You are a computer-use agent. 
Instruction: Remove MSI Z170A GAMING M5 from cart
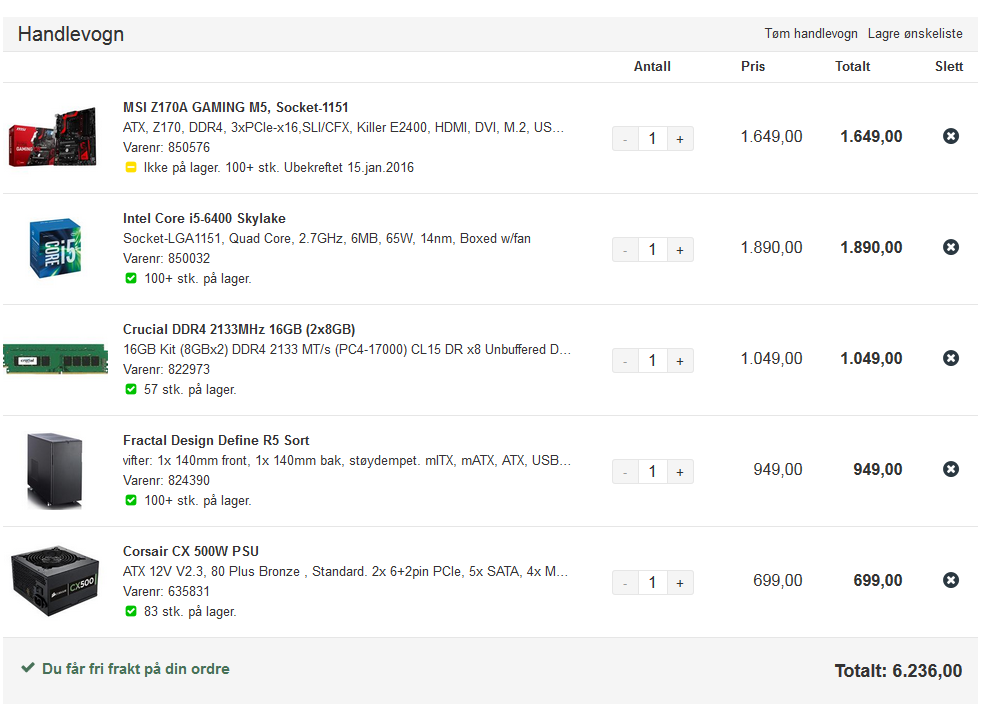950,136
